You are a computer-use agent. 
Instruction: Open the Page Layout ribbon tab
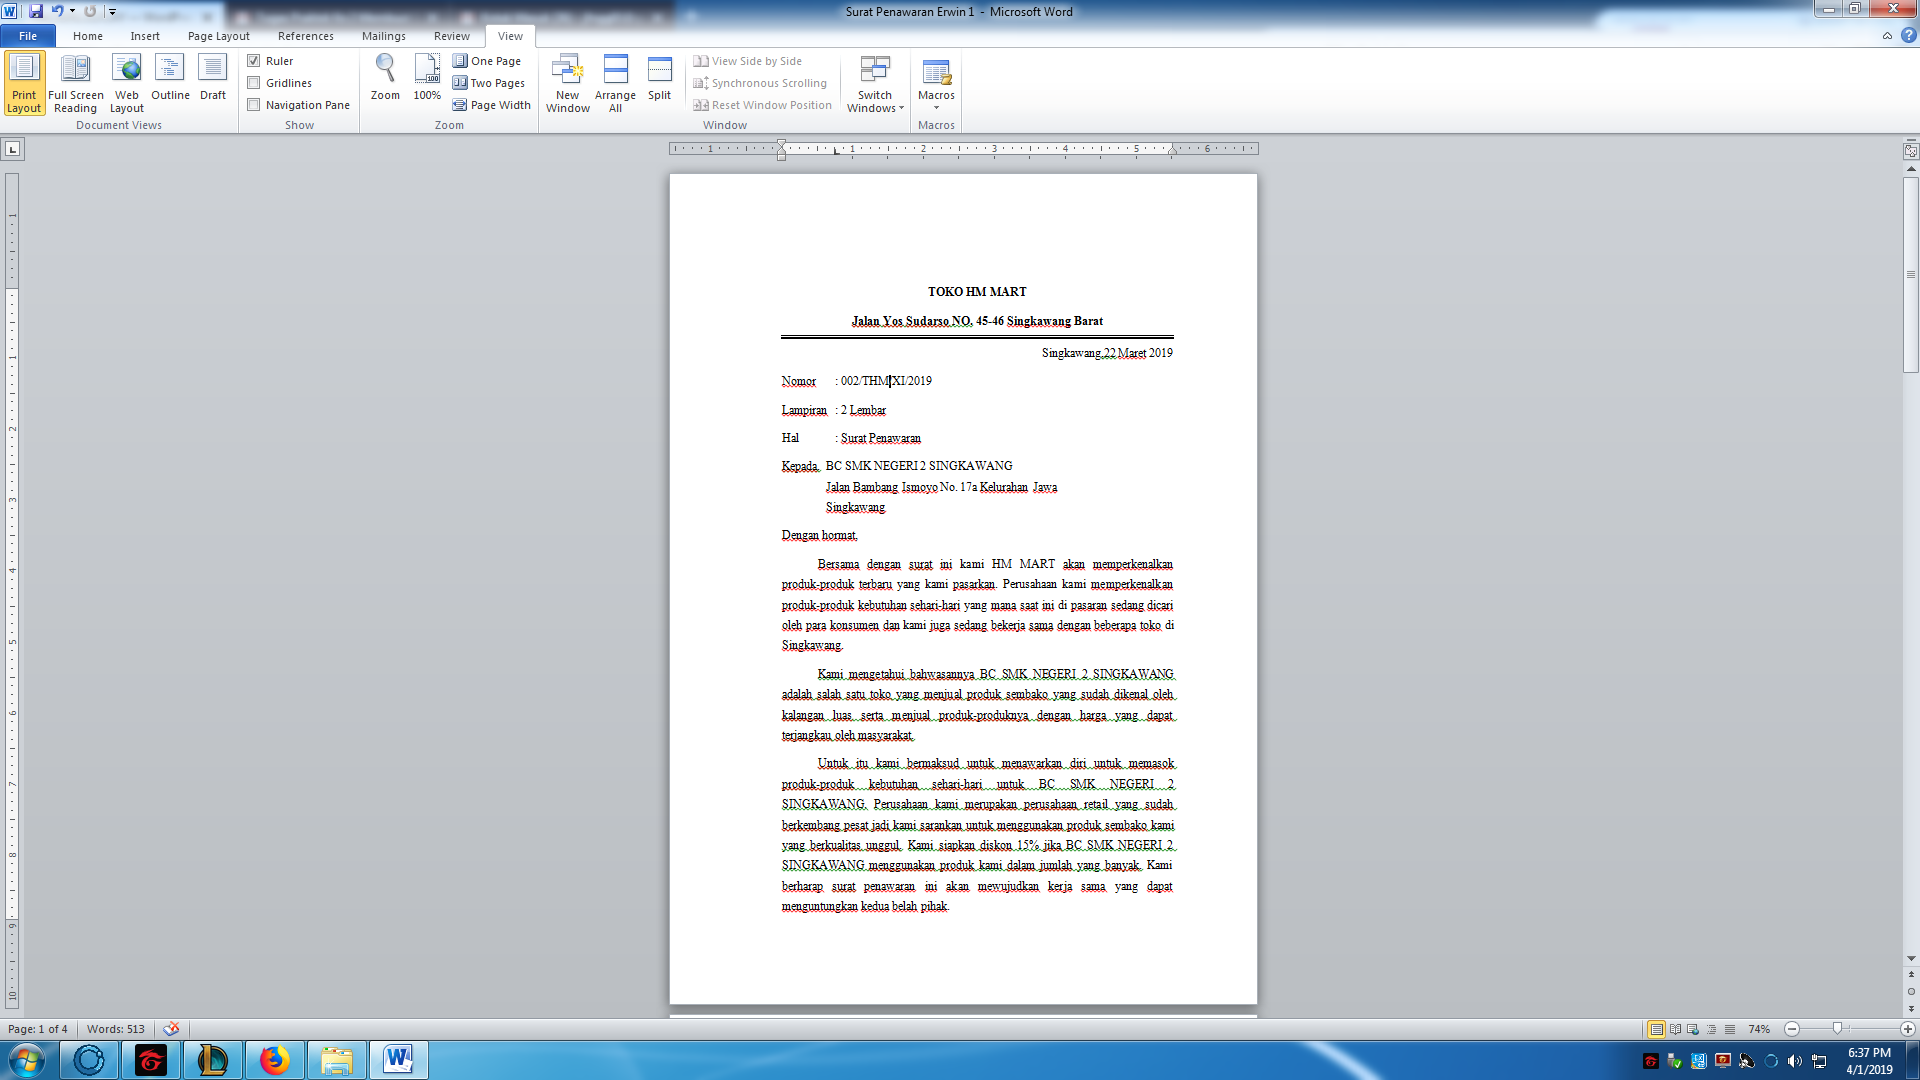218,36
